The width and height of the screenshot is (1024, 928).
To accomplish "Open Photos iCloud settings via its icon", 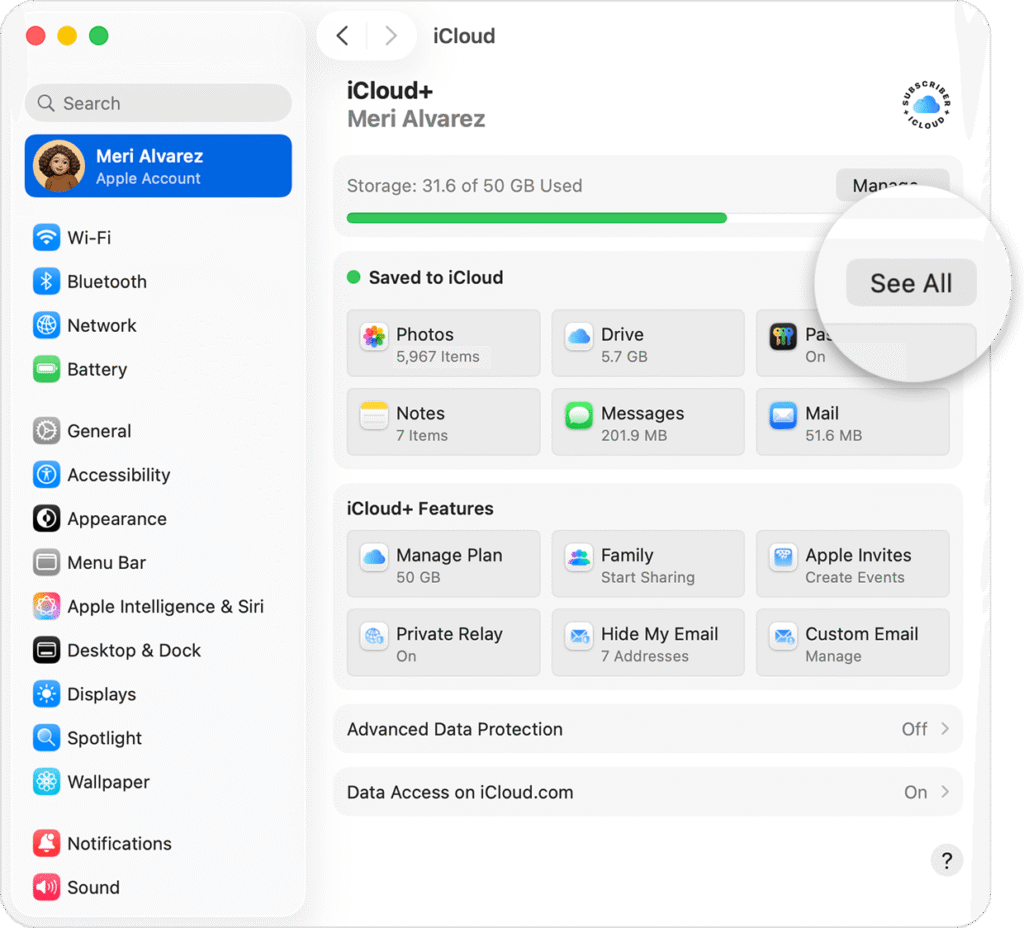I will [x=373, y=337].
